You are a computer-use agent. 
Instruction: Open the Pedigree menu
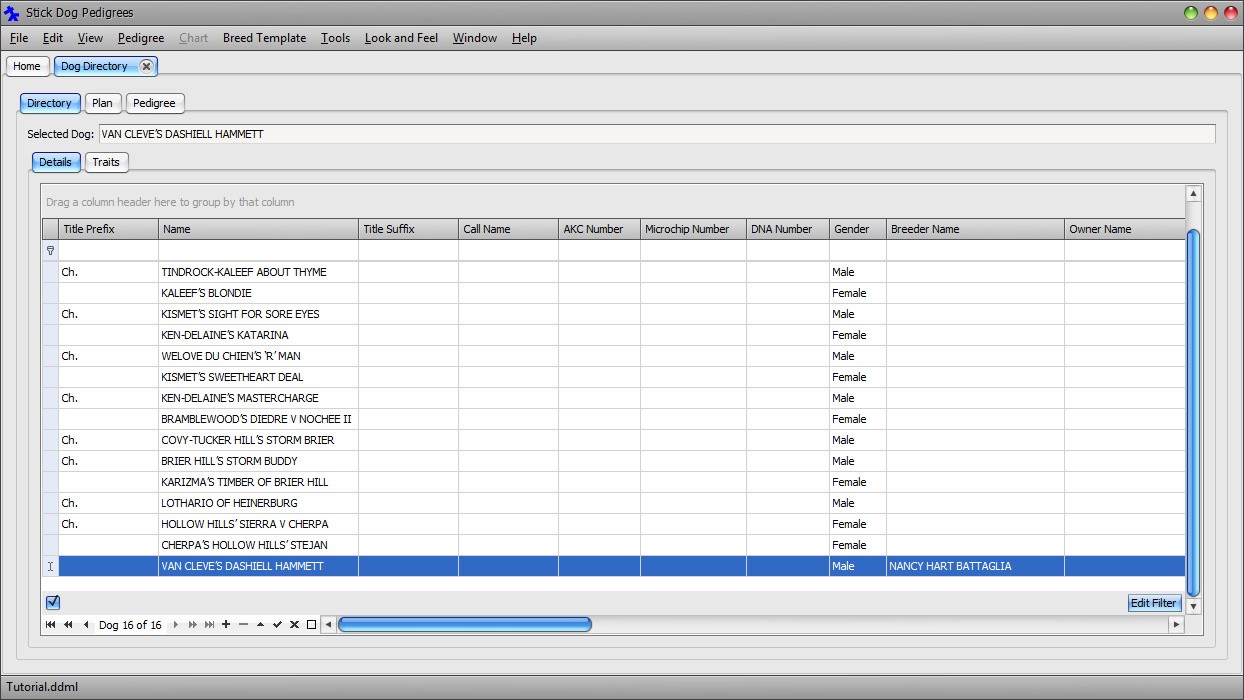click(141, 38)
